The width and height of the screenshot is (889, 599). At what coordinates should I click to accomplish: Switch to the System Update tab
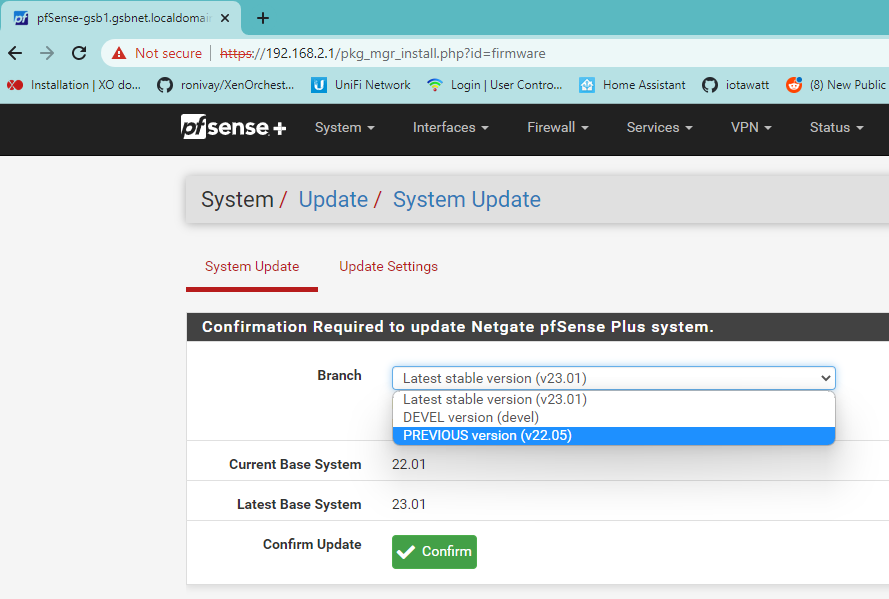[x=252, y=266]
